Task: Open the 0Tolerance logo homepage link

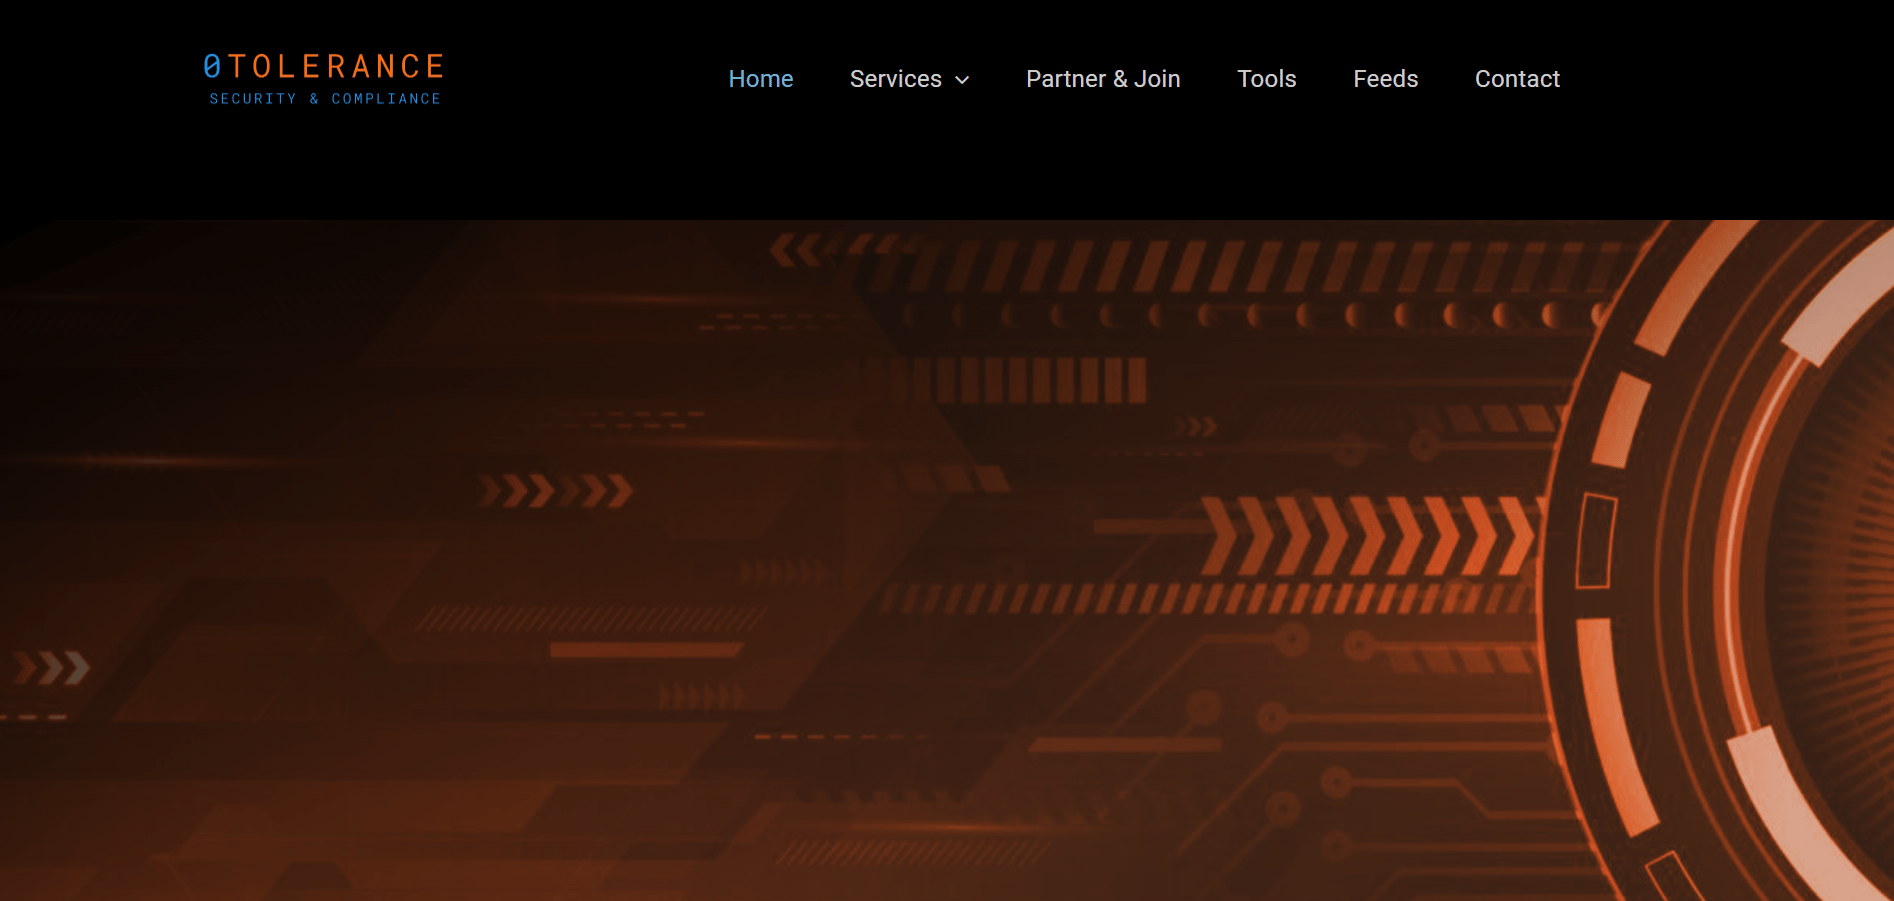Action: [x=323, y=79]
